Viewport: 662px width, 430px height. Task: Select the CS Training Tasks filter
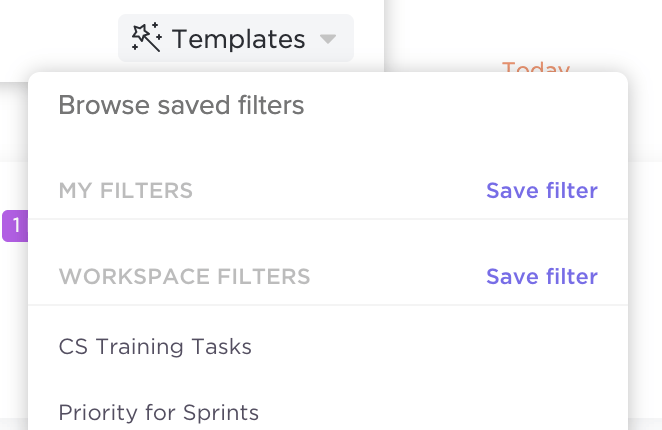[155, 347]
